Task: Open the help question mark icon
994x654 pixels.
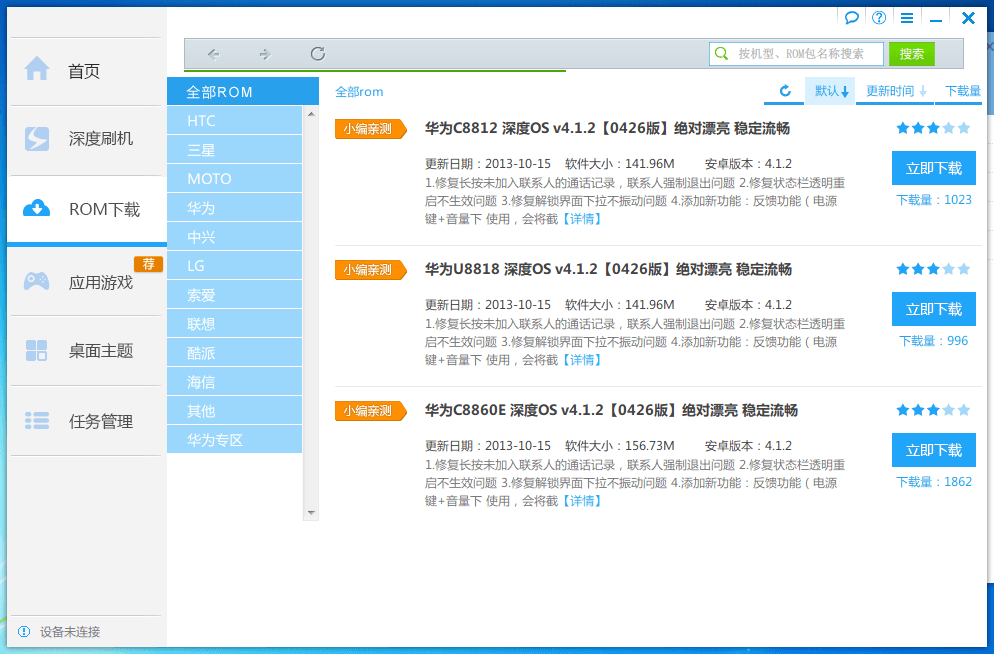Action: pyautogui.click(x=879, y=18)
